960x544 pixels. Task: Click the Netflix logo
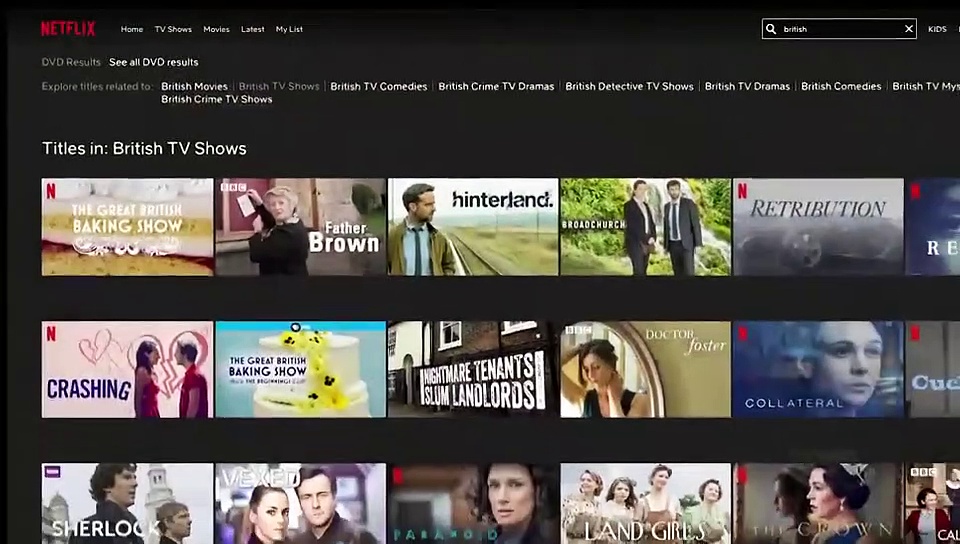tap(67, 29)
